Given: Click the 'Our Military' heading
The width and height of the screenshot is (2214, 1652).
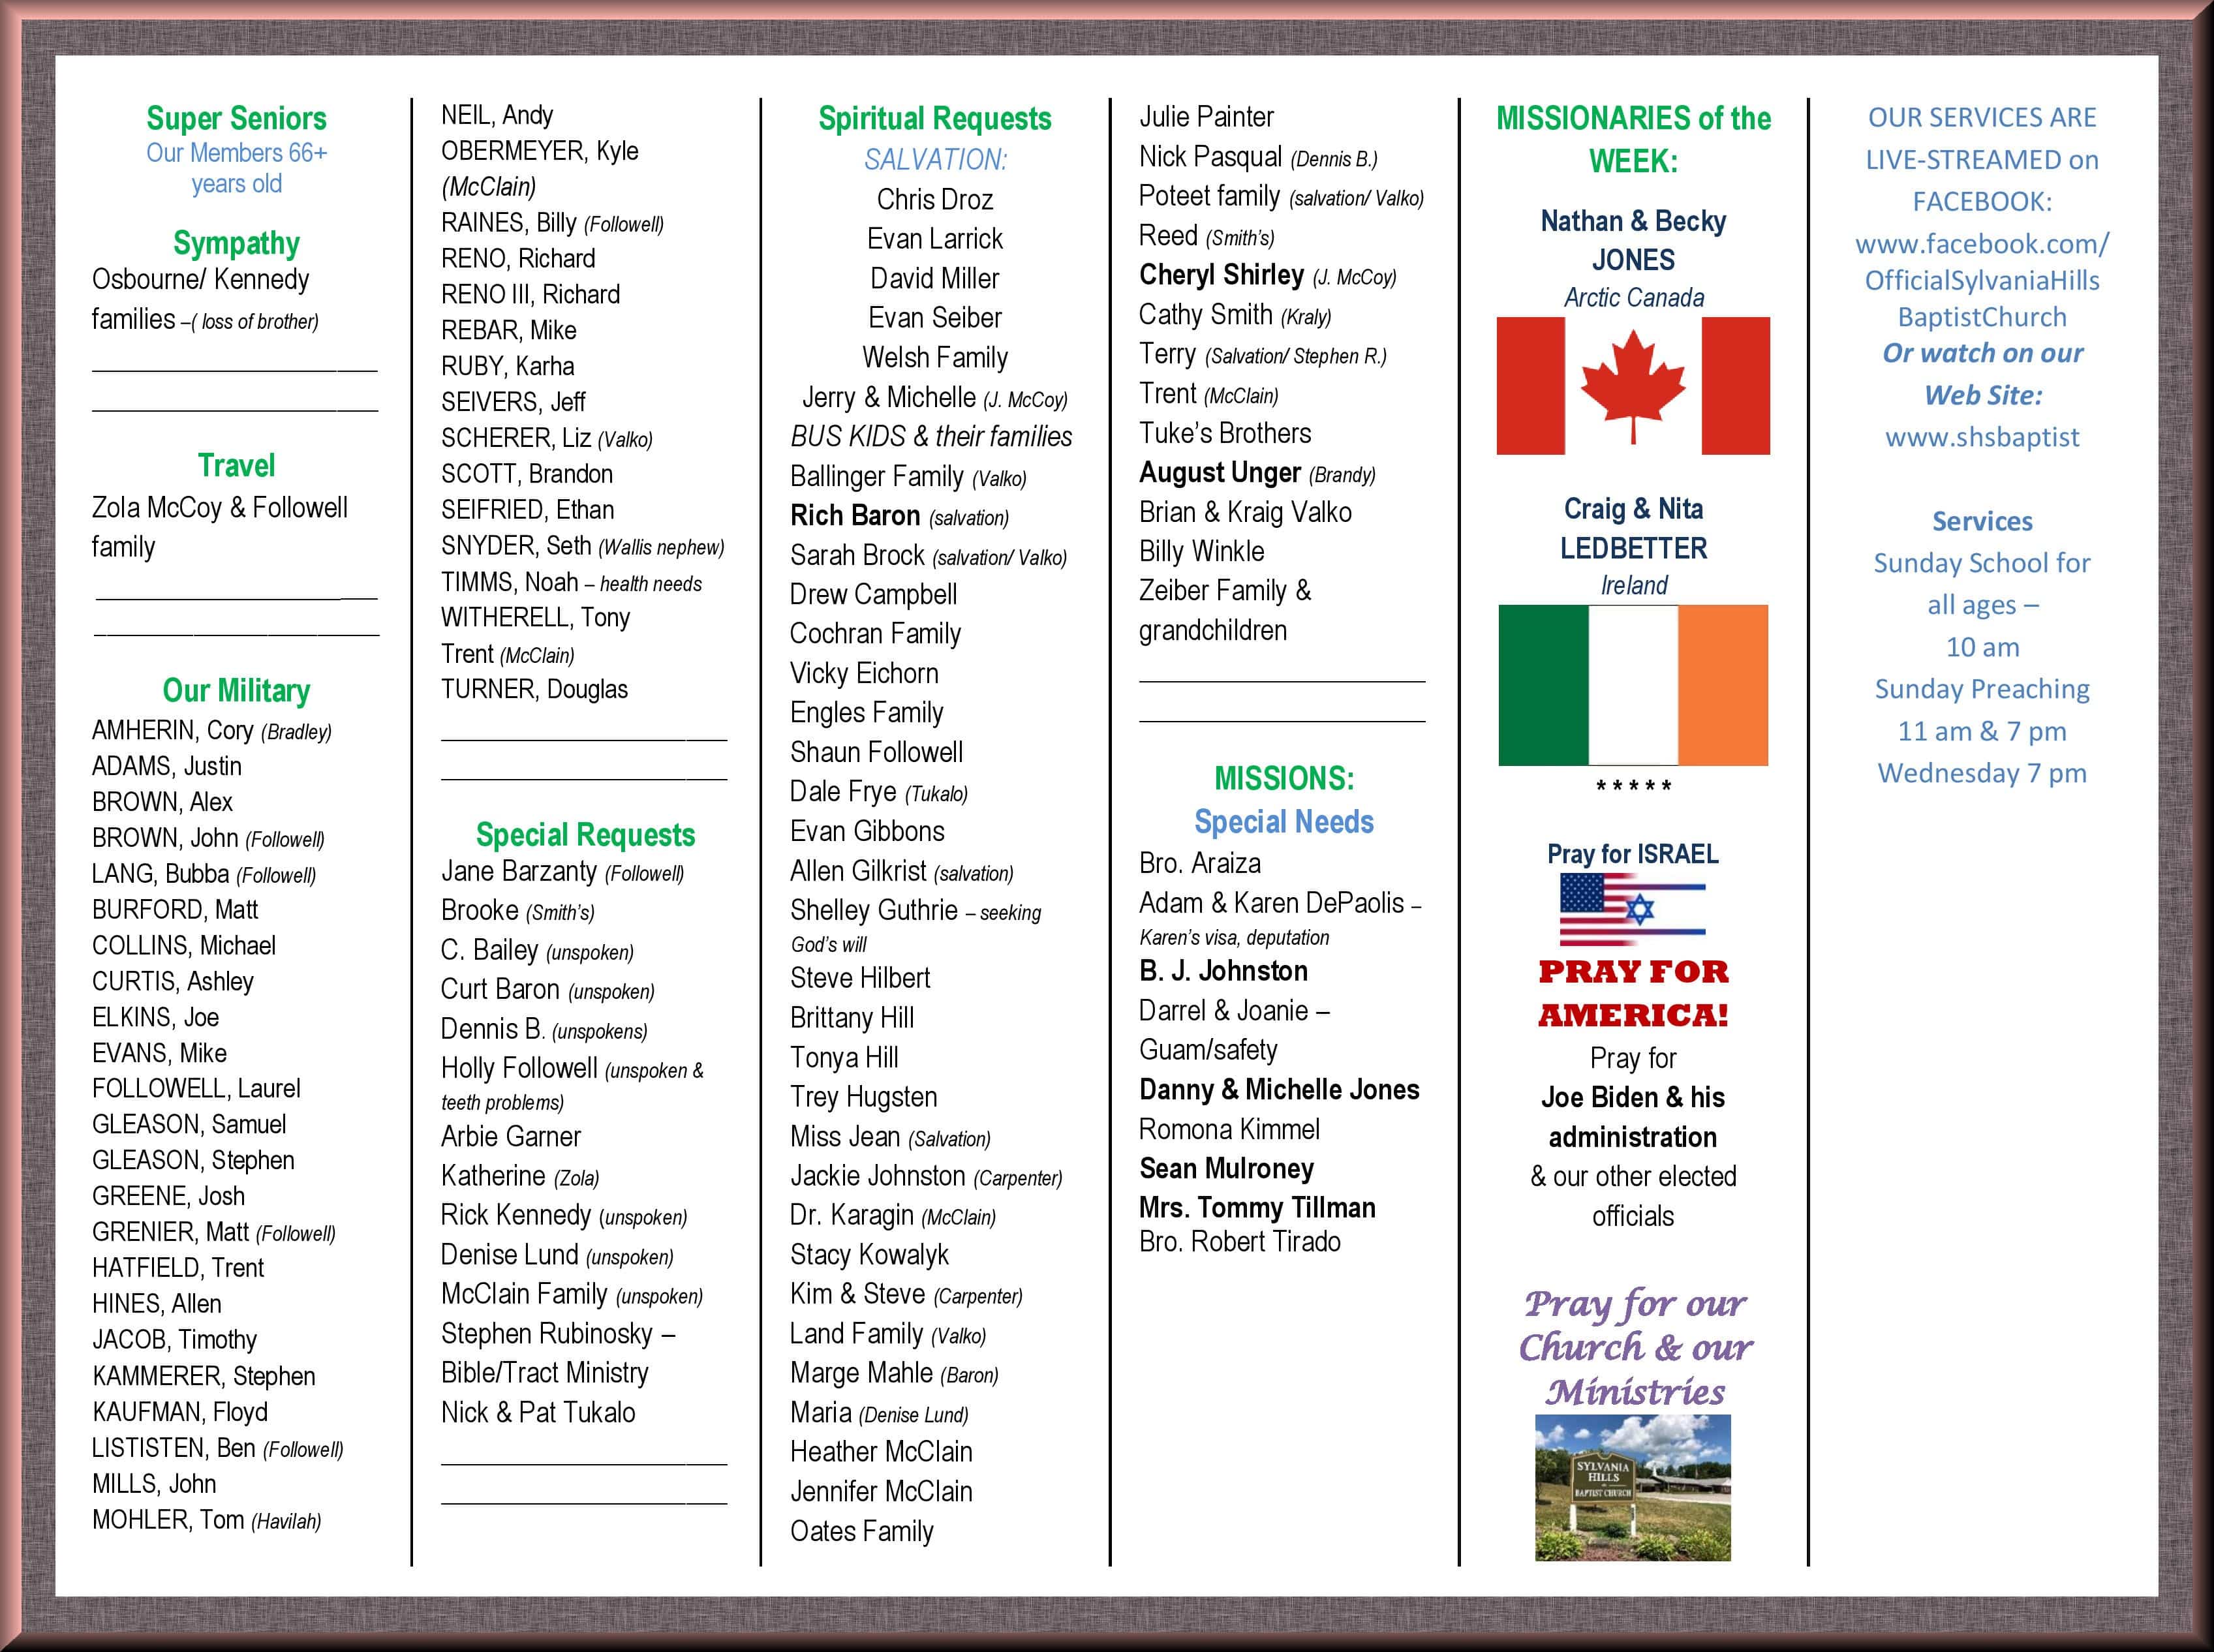Looking at the screenshot, I should 236,690.
